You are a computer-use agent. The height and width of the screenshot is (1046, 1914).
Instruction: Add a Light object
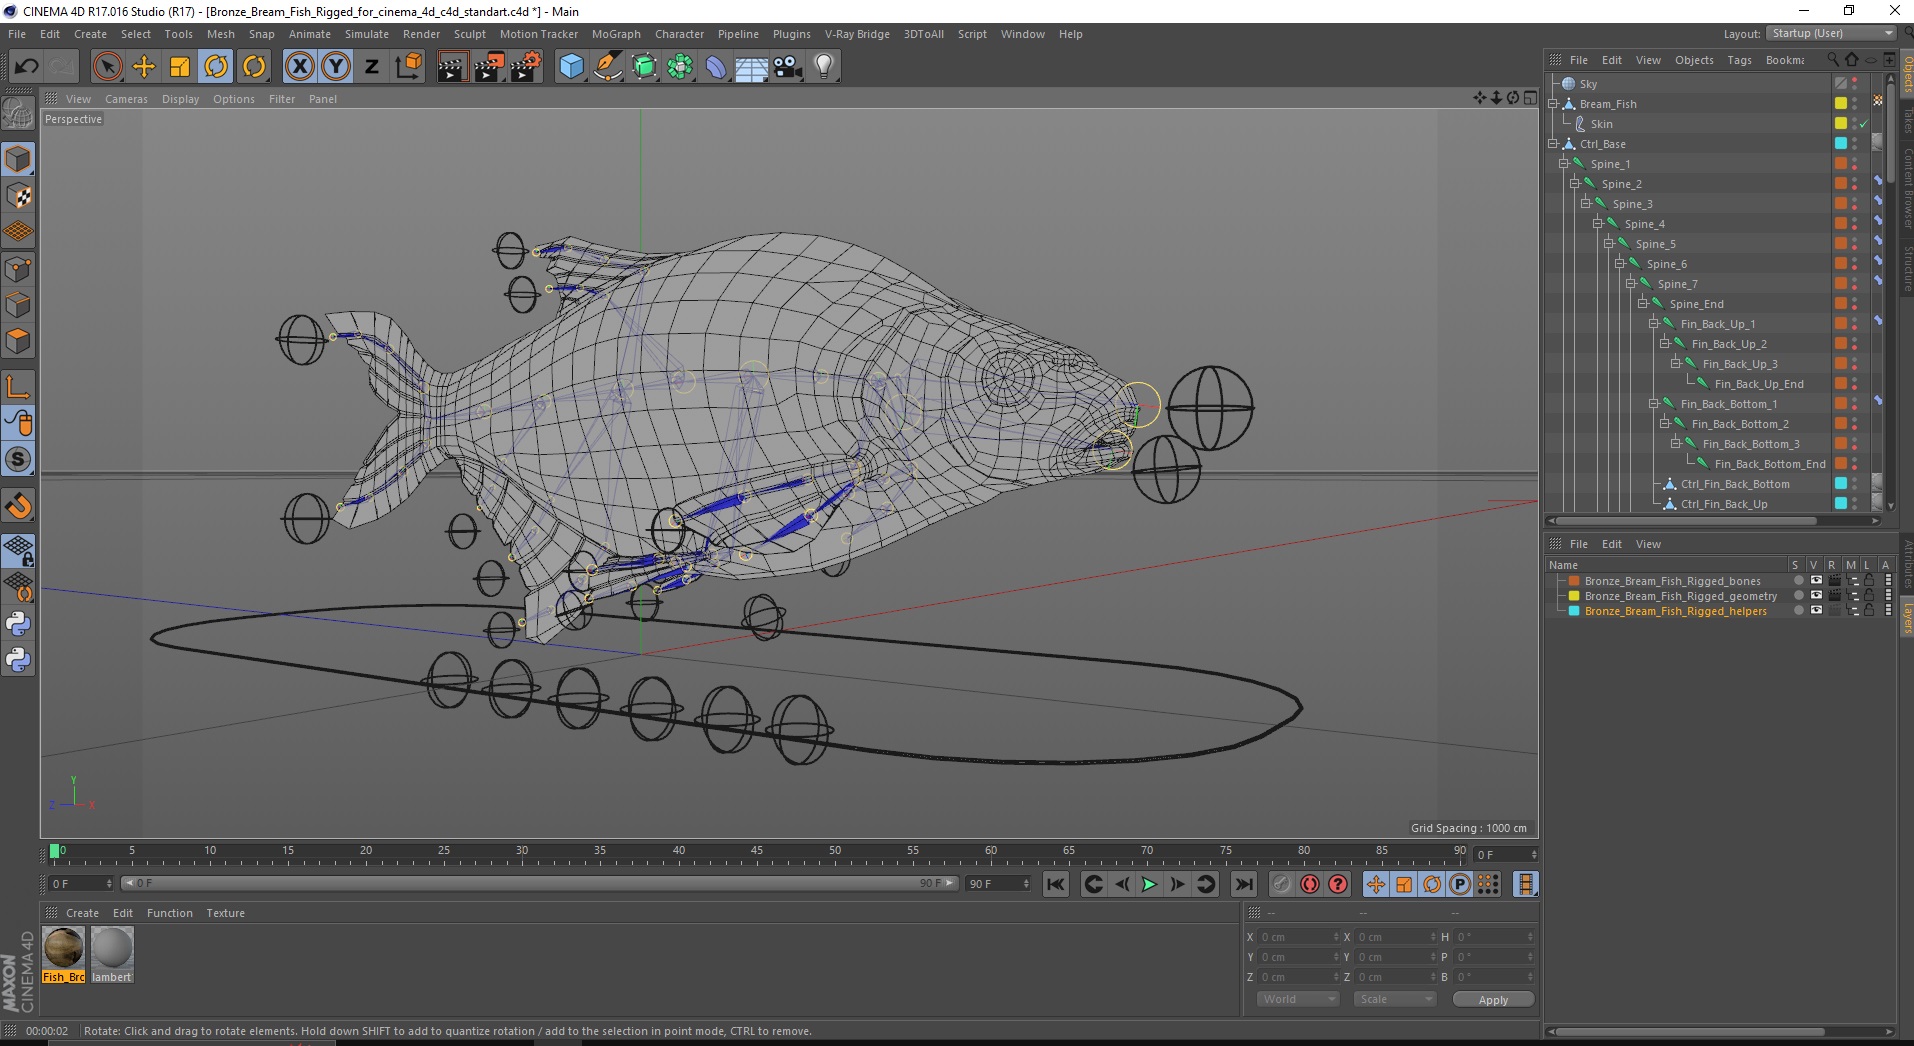[x=824, y=67]
